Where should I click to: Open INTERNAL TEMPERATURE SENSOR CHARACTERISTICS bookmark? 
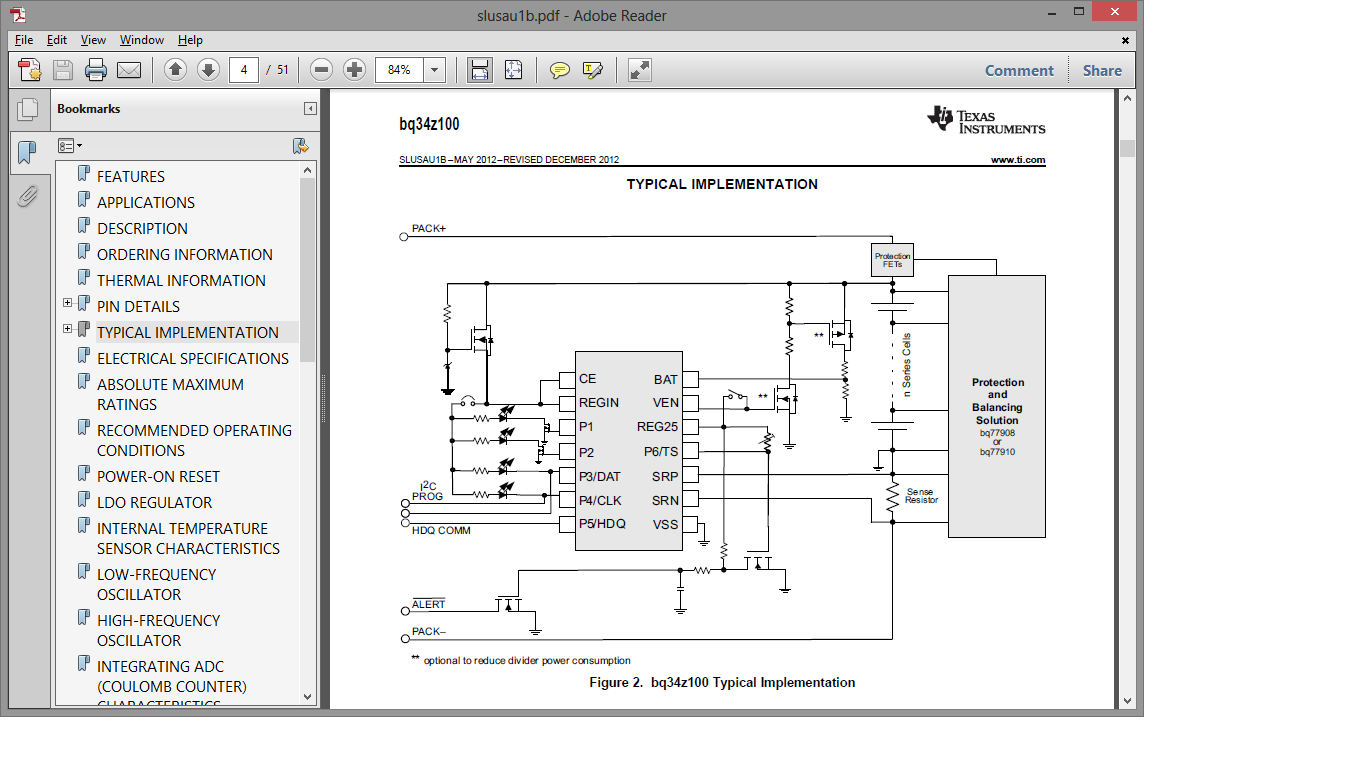click(x=188, y=538)
